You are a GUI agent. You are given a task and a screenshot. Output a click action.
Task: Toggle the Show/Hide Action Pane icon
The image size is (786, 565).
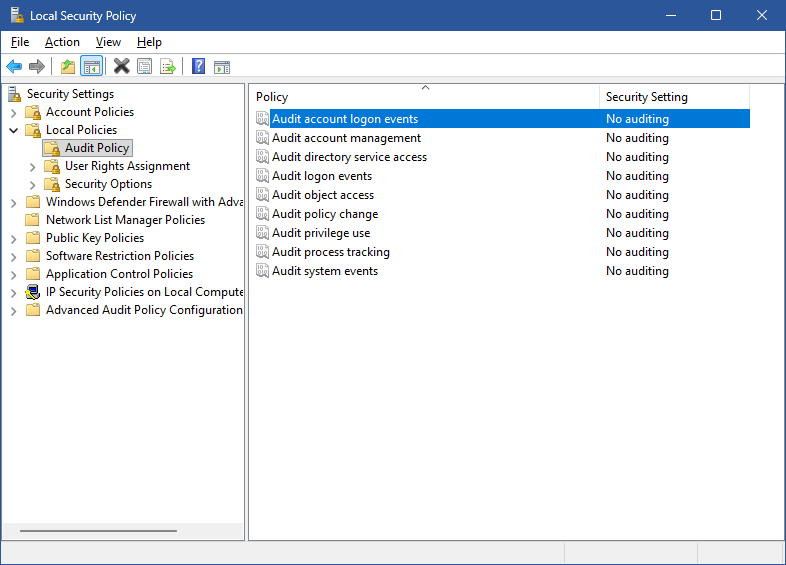tap(222, 67)
